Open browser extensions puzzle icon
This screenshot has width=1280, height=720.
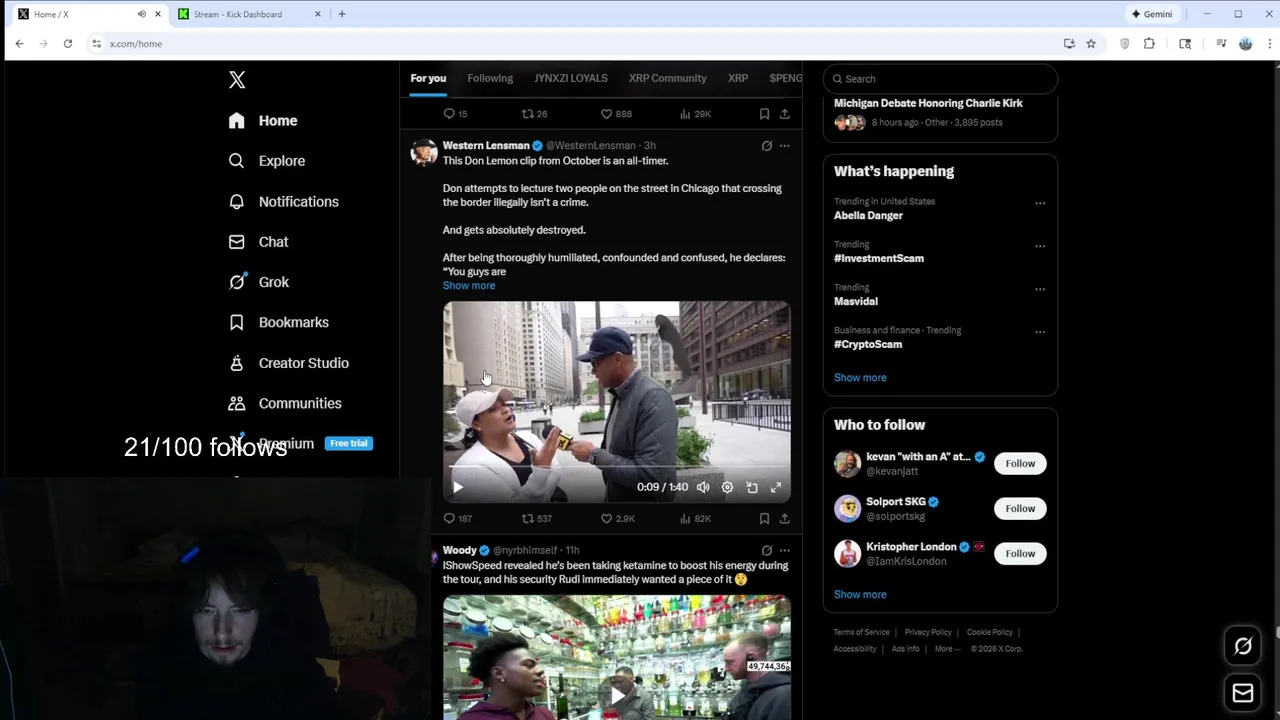pyautogui.click(x=1149, y=44)
